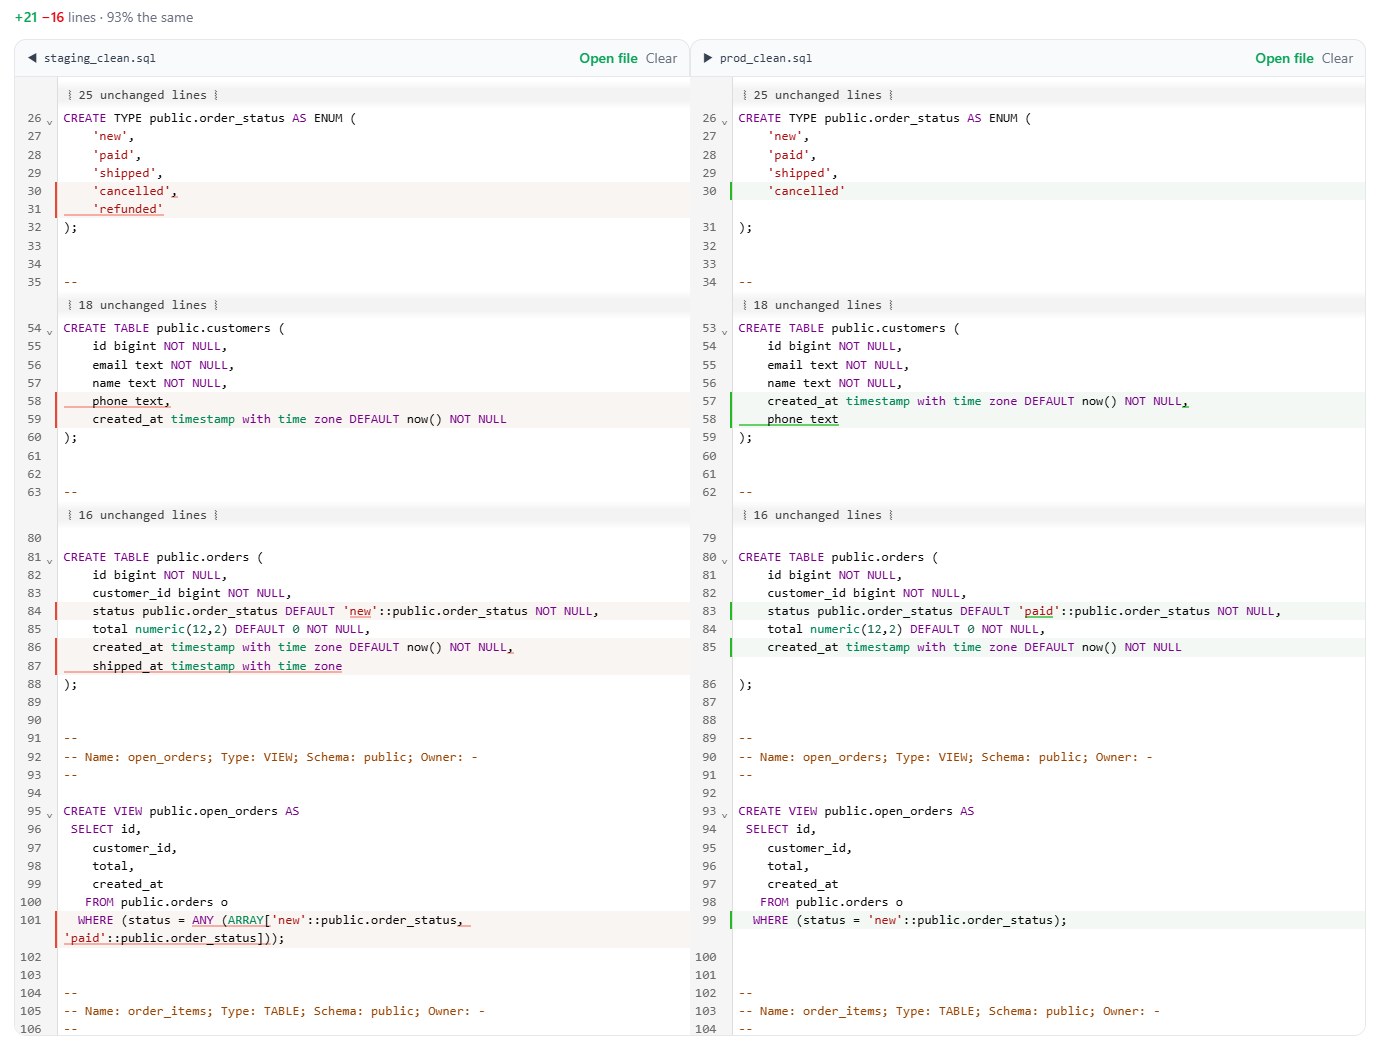The height and width of the screenshot is (1045, 1380).
Task: Open file for staging_clean.sql
Action: coord(608,58)
